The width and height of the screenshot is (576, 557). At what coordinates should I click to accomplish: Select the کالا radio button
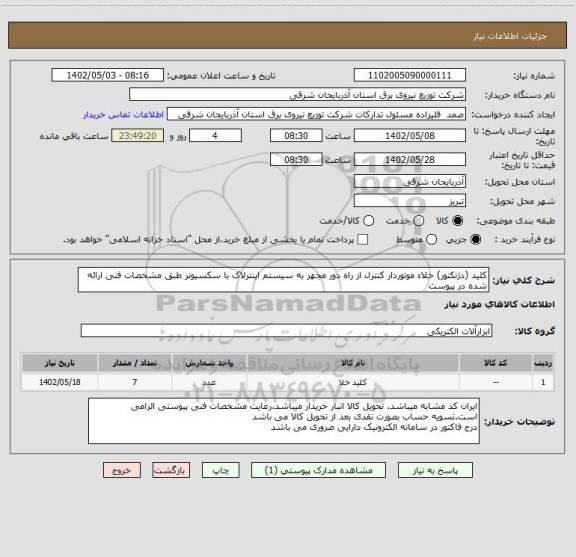point(457,221)
